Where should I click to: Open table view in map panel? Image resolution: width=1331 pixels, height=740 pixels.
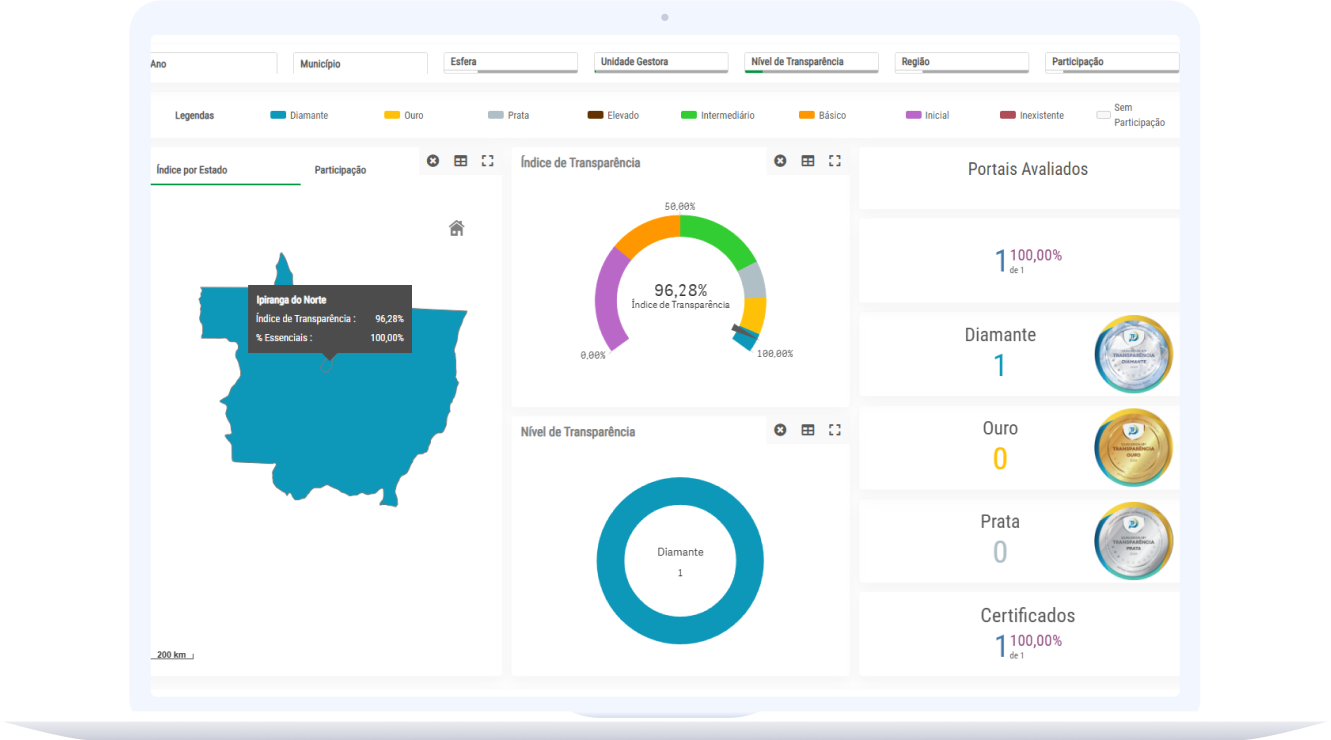coord(460,161)
